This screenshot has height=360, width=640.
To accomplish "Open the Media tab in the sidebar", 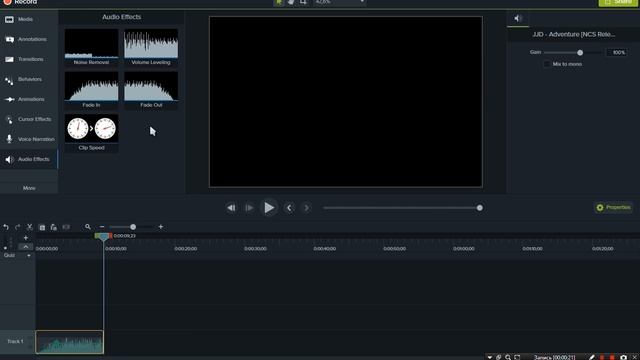I will click(x=29, y=19).
